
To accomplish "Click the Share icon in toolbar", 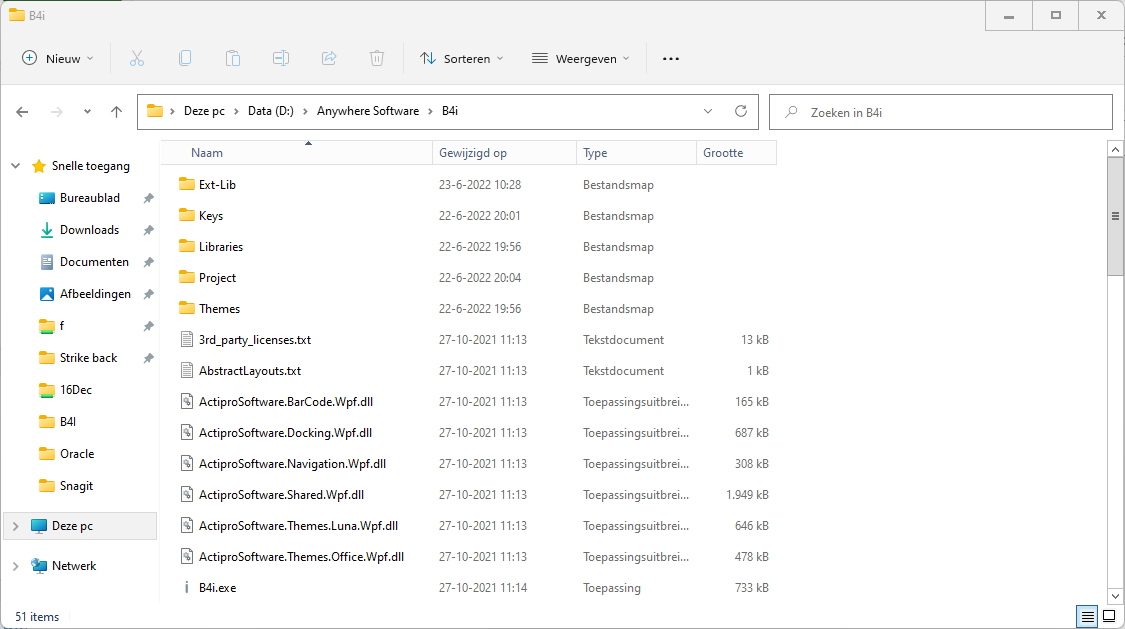I will point(329,58).
